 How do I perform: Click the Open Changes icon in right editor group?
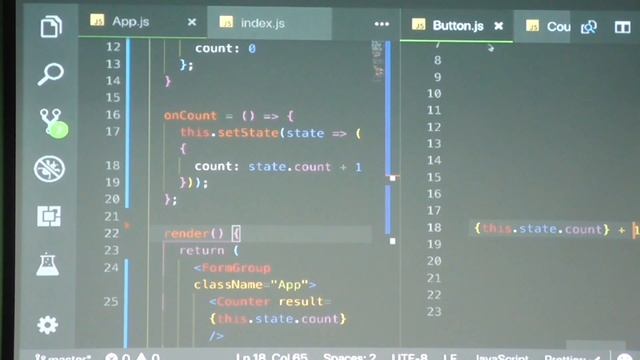tap(589, 27)
